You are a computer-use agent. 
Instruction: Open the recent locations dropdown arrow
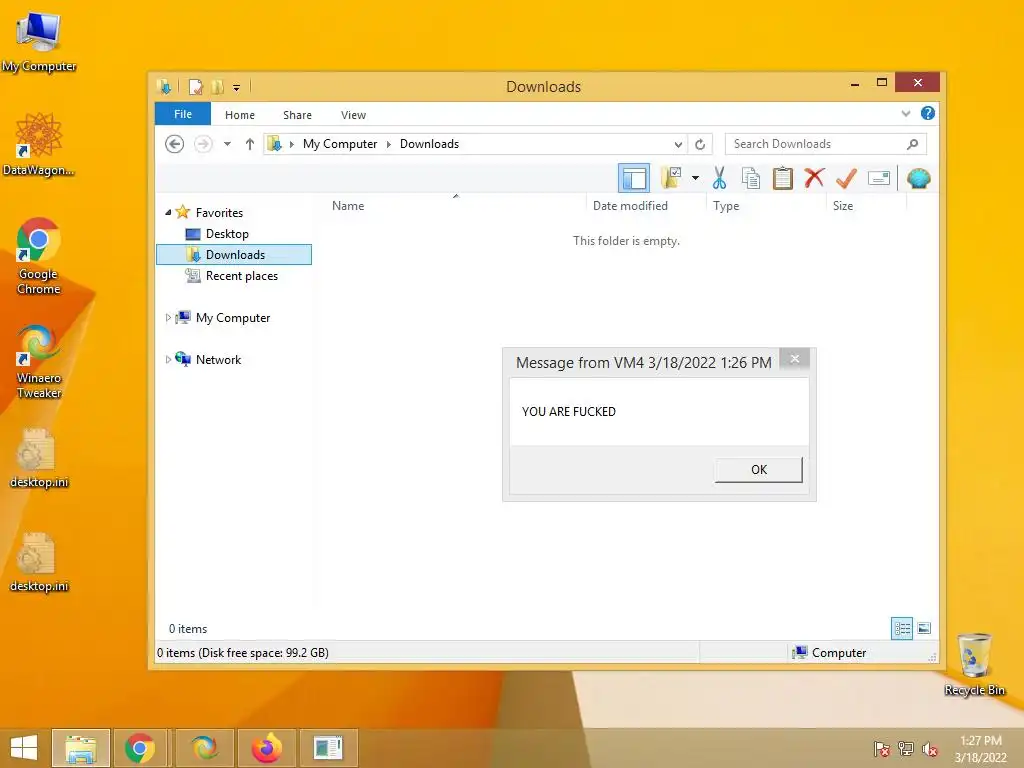coord(227,144)
